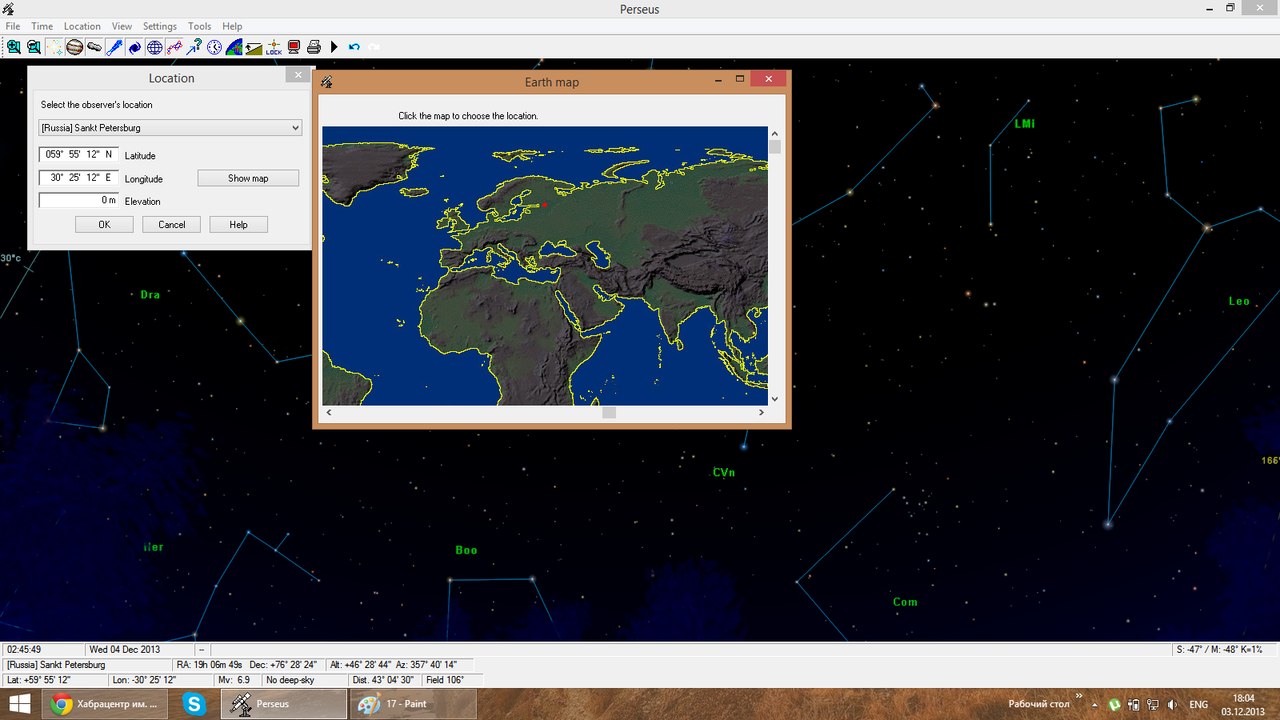Click the map horizontal scrollbar right arrow
The image size is (1280, 720).
[x=761, y=412]
